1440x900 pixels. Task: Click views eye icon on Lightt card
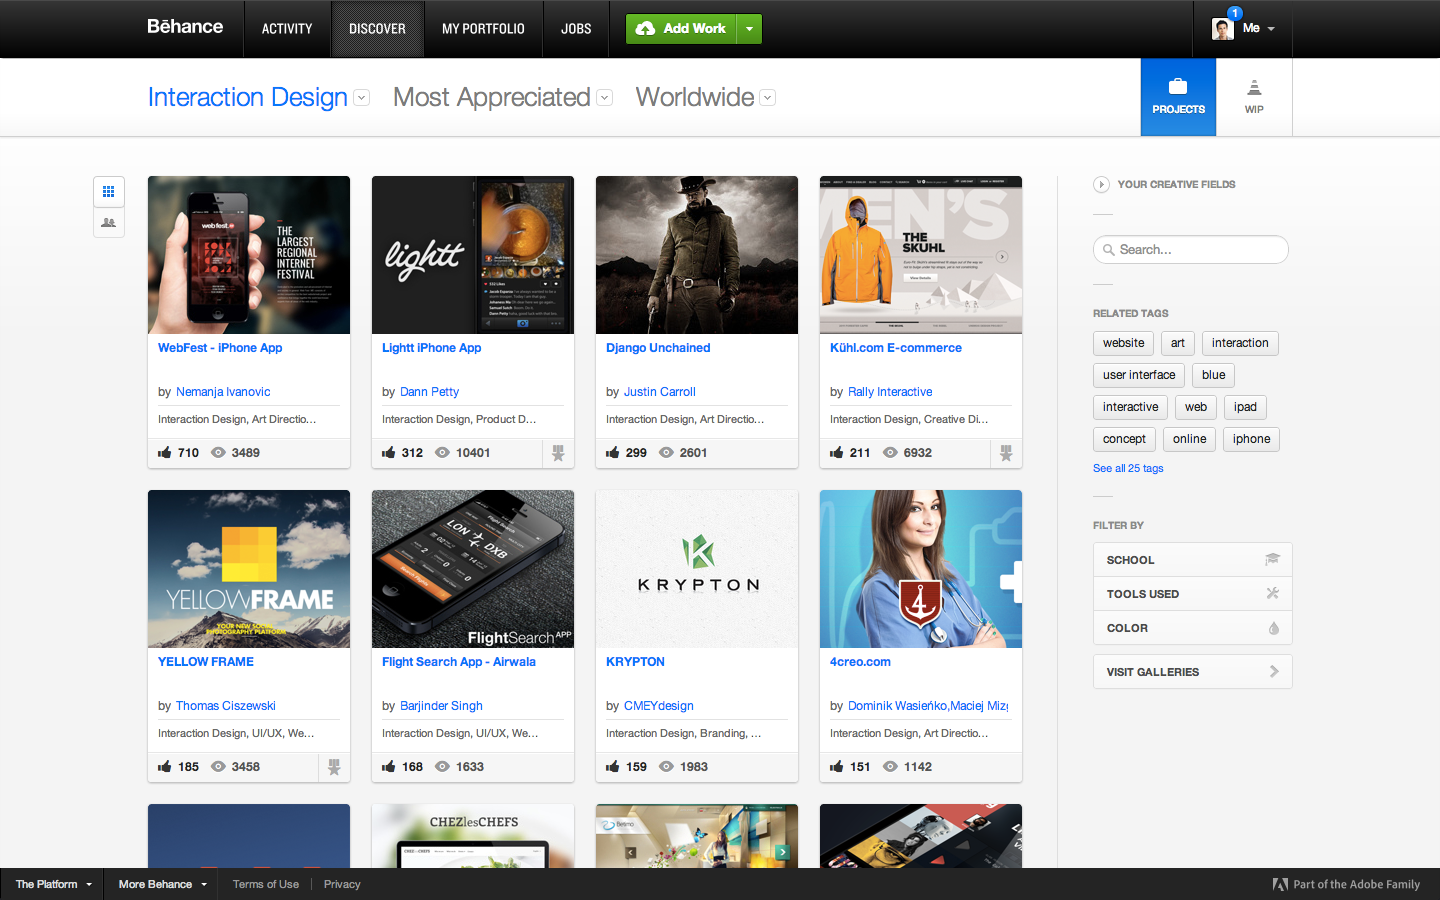pyautogui.click(x=442, y=453)
